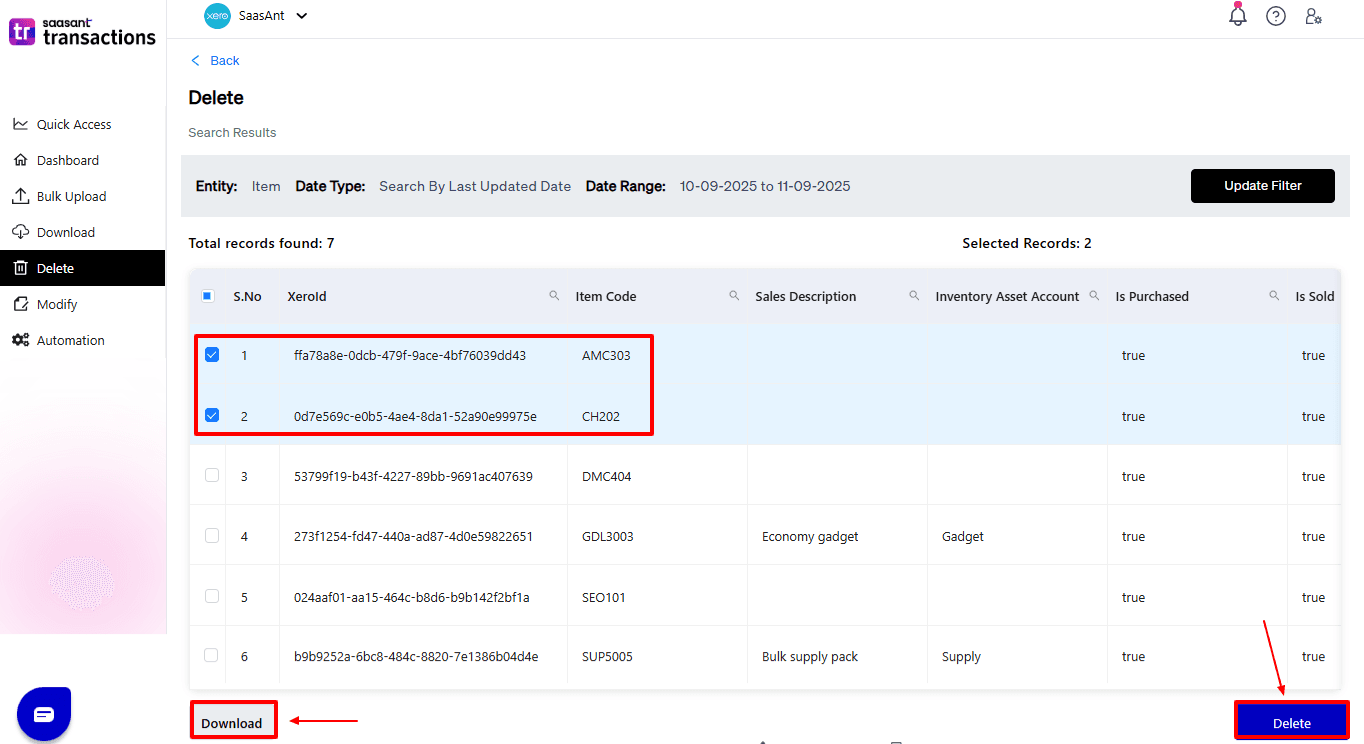Go to Modify in the sidebar
Image resolution: width=1364 pixels, height=744 pixels.
(x=56, y=305)
